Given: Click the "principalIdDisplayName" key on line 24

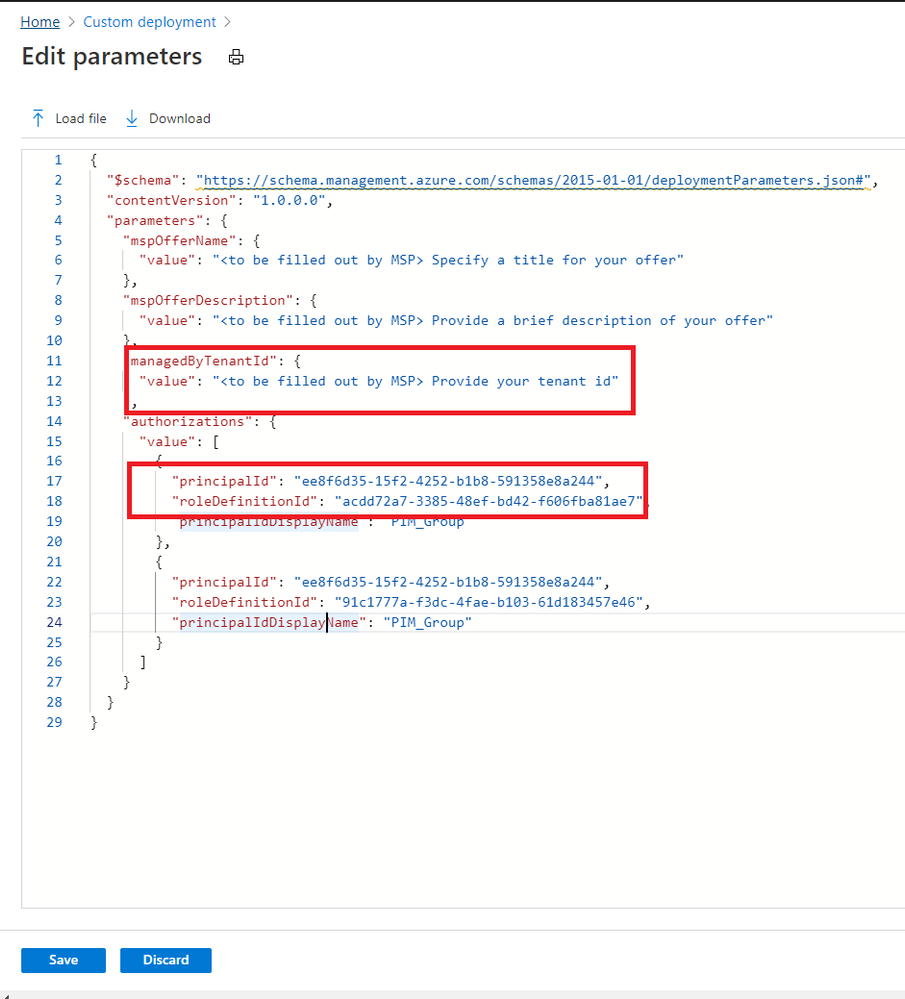Looking at the screenshot, I should (268, 622).
